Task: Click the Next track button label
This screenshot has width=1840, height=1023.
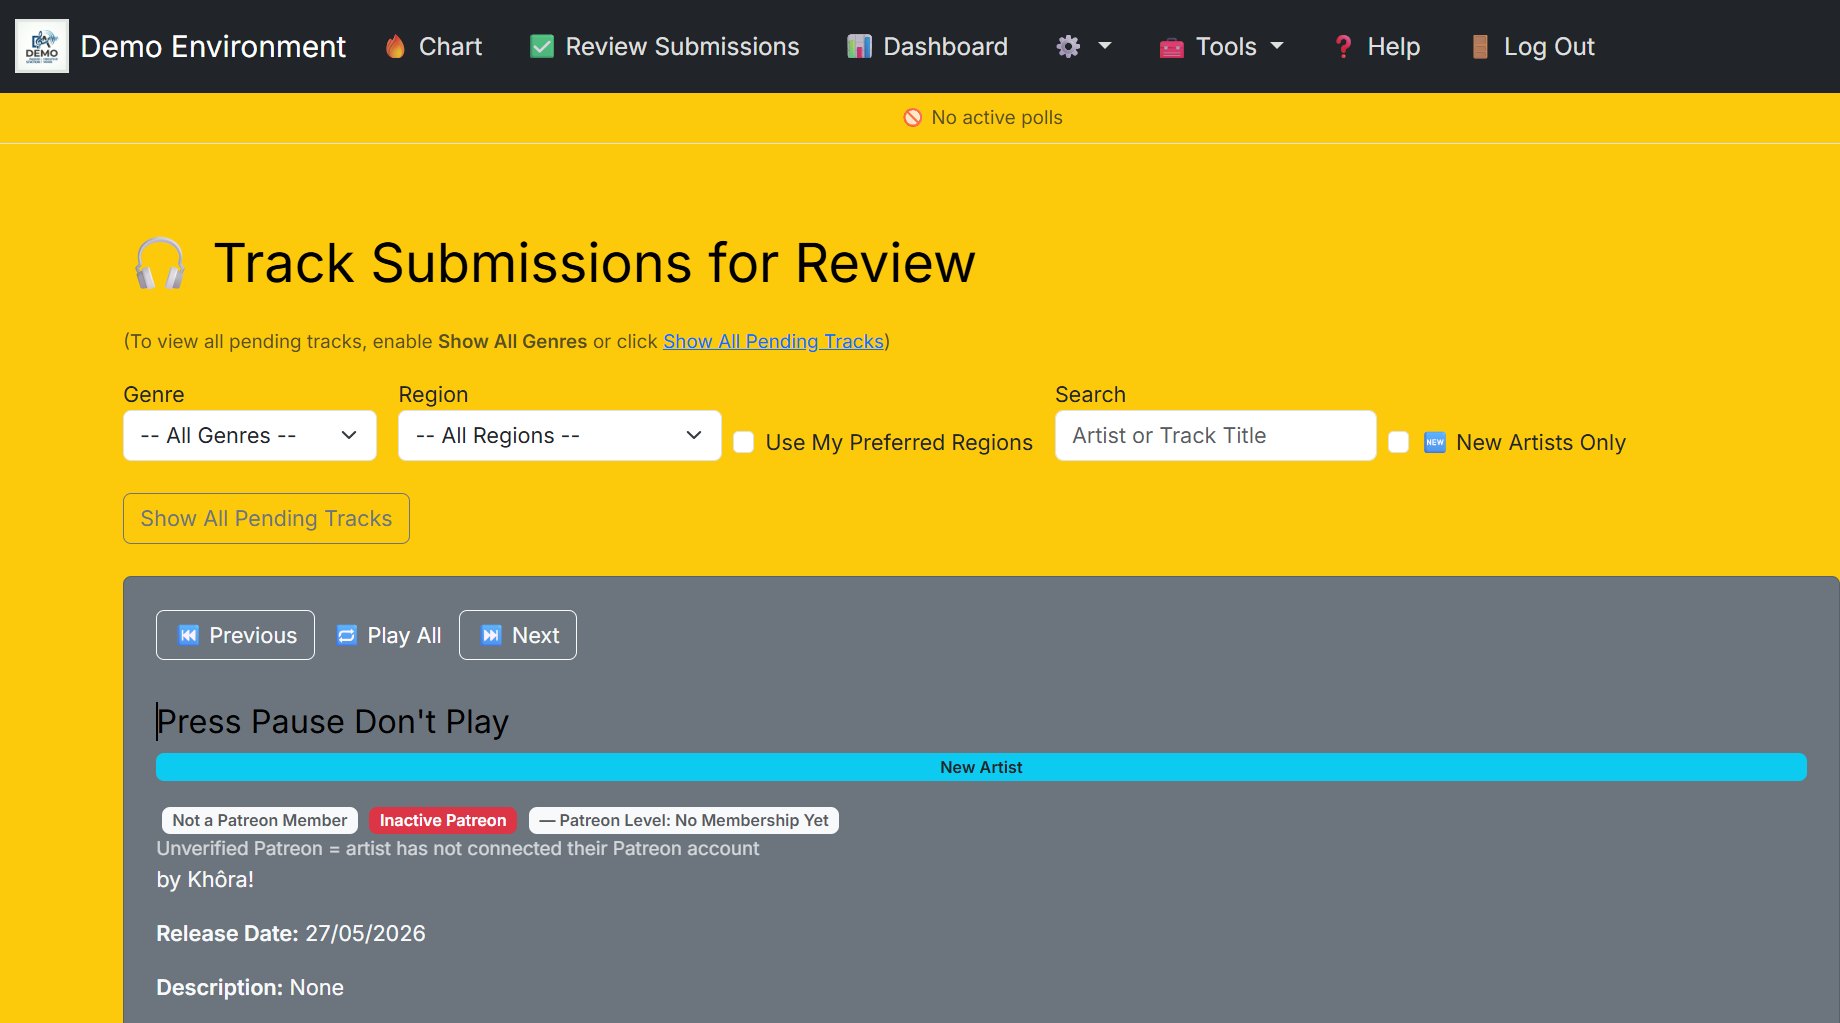Action: pos(535,635)
